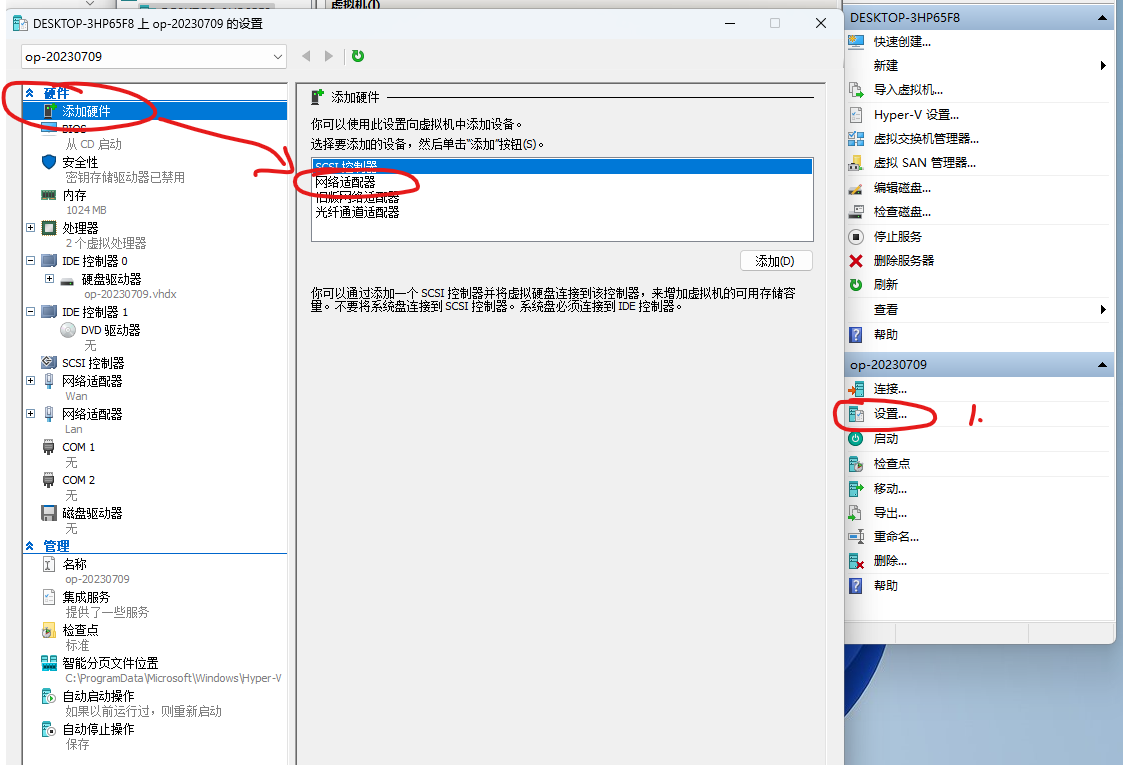This screenshot has height=765, width=1123.
Task: Select the 安全性 shield icon
Action: pos(49,162)
